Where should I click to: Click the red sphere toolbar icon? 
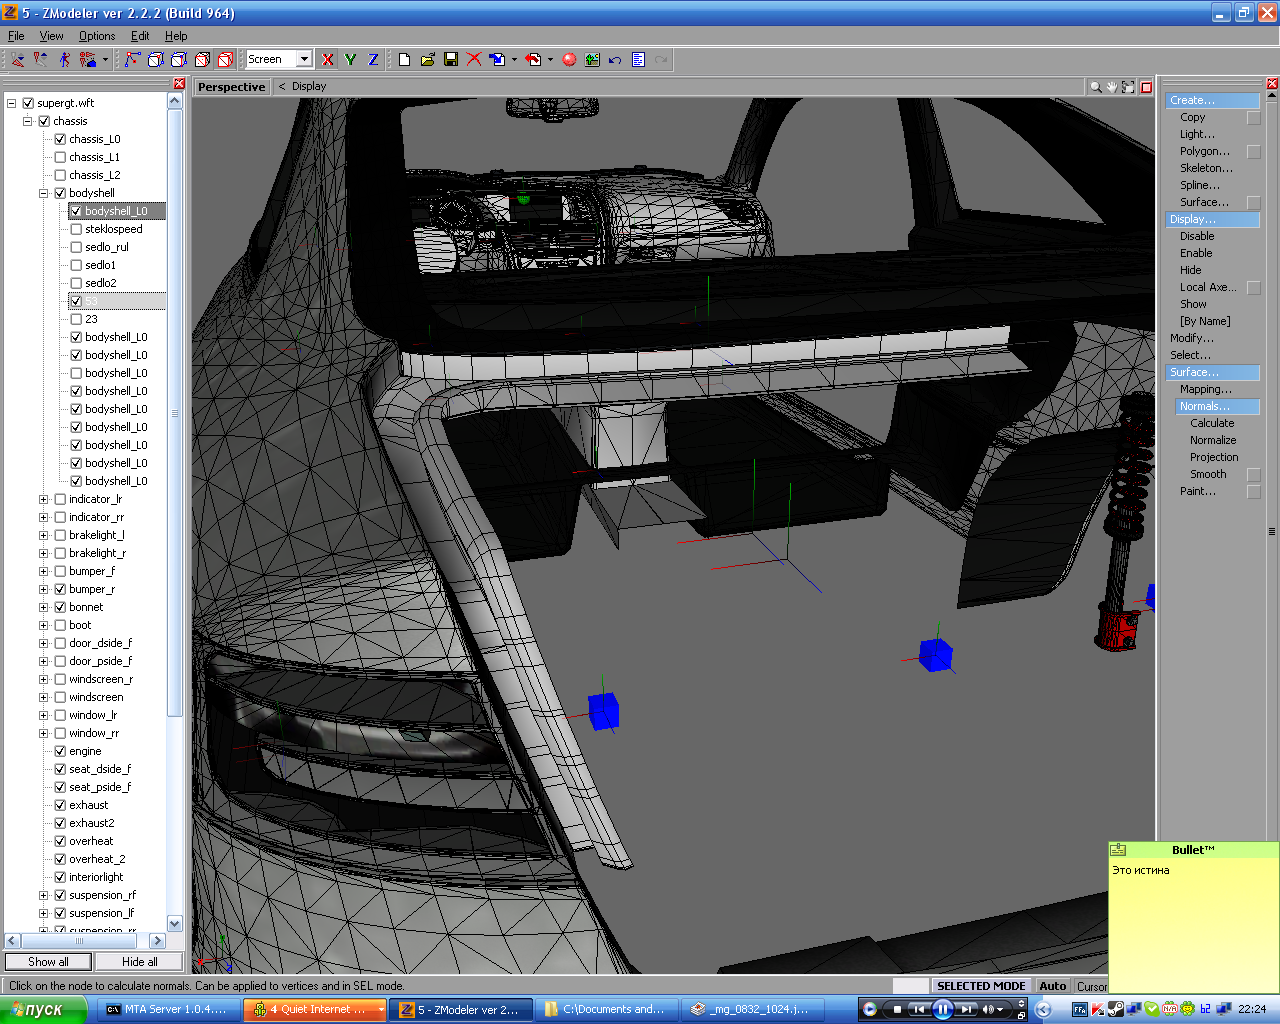[x=569, y=60]
